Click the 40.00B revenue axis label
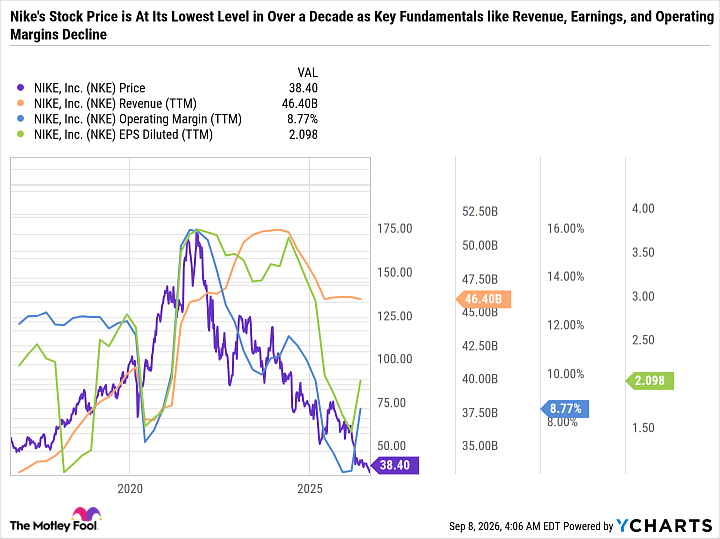 click(x=480, y=379)
